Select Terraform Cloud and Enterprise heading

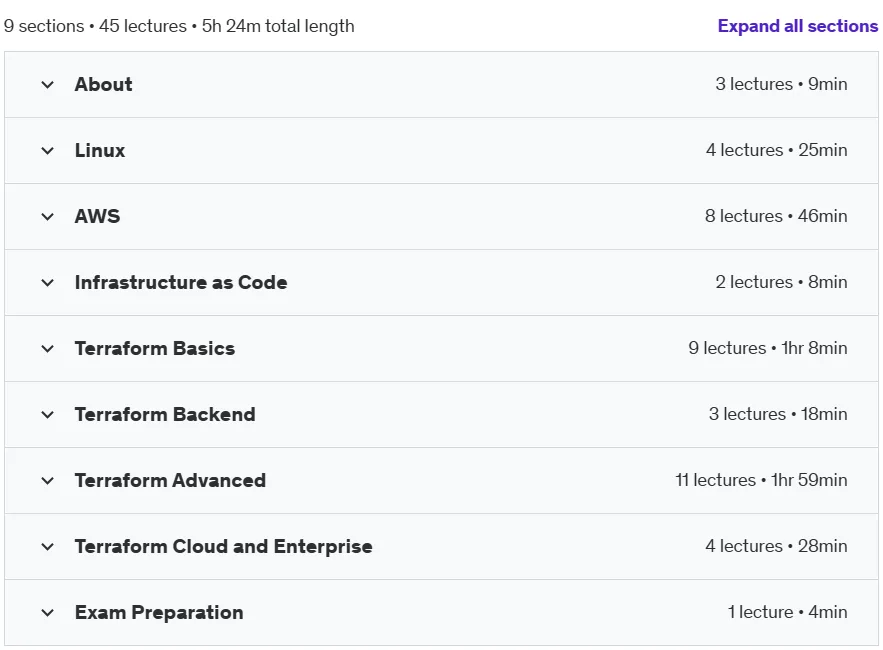pos(224,546)
